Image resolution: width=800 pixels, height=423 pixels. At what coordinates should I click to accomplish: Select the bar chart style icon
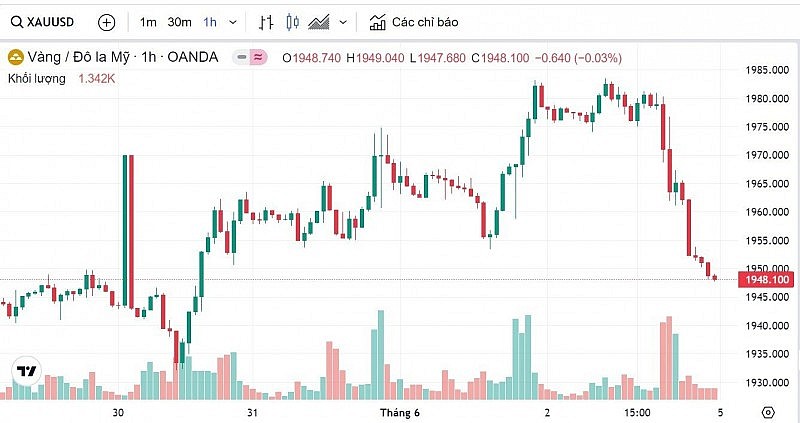point(266,22)
